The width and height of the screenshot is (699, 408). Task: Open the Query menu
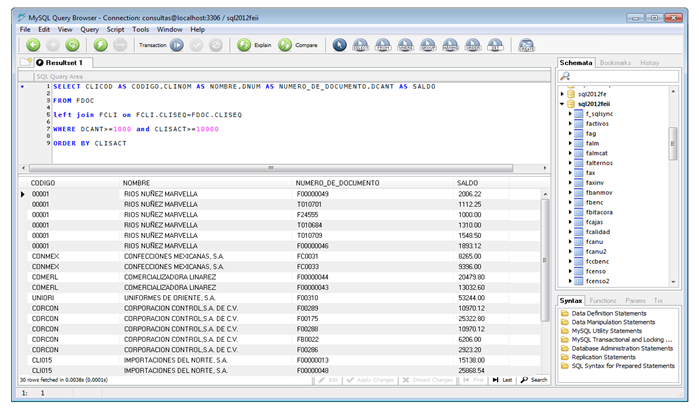pos(89,29)
